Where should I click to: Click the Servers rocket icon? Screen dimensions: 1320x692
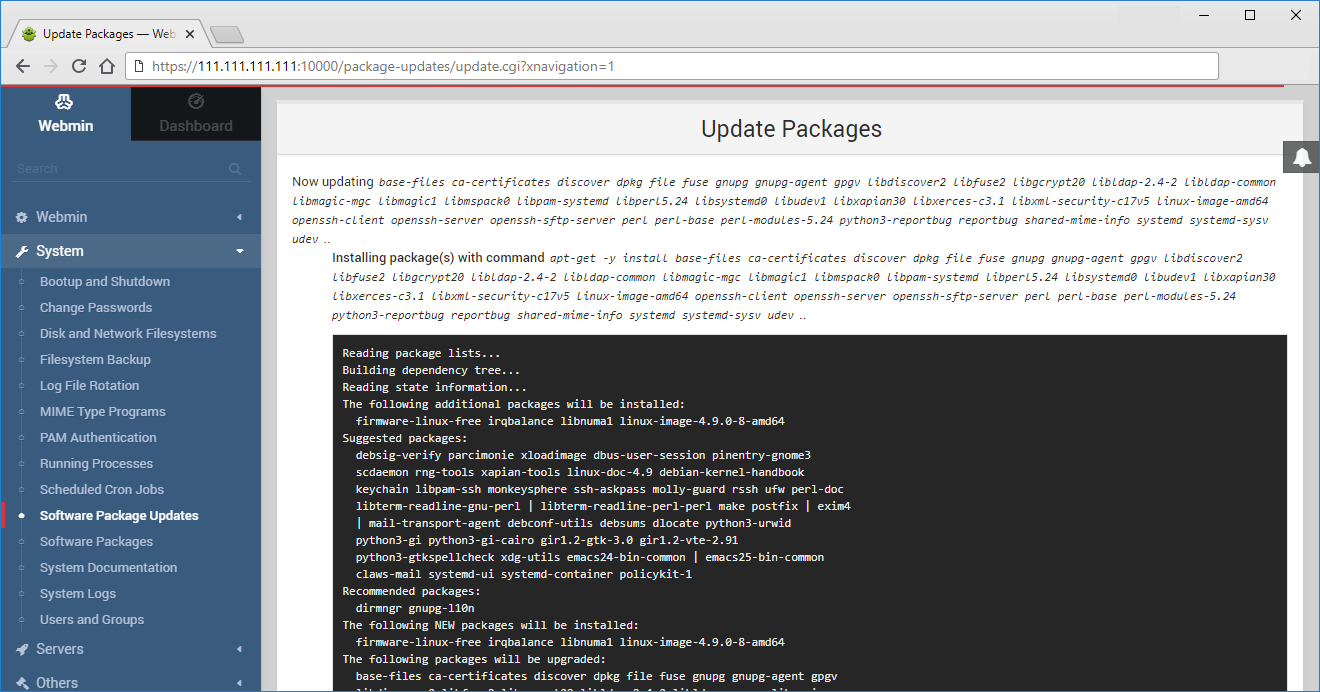22,649
